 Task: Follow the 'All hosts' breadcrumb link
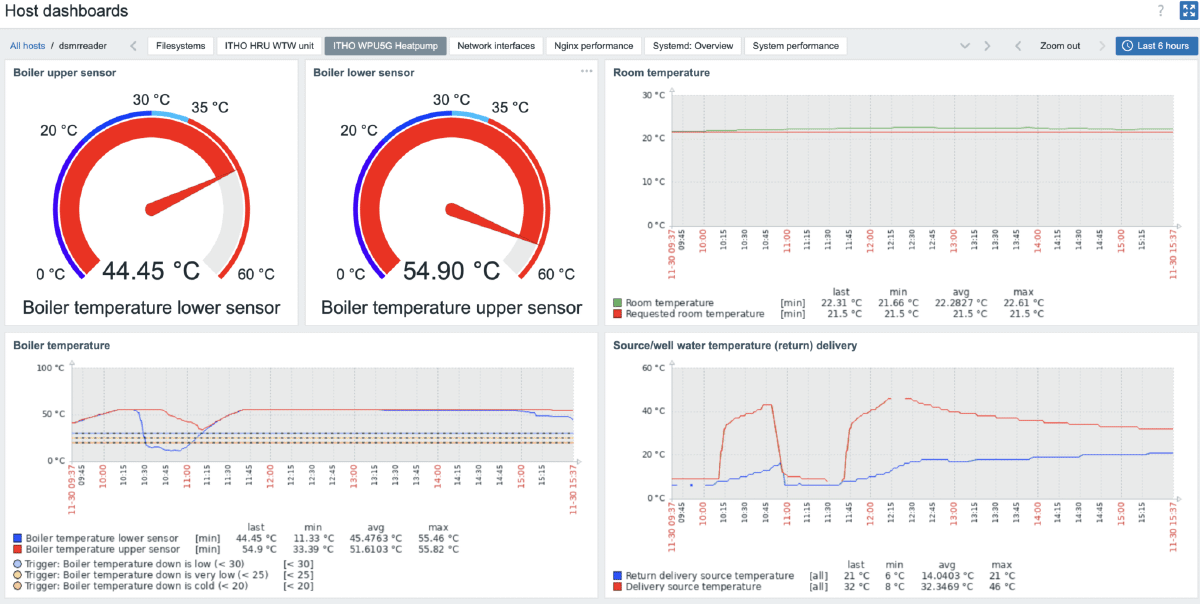tap(26, 45)
